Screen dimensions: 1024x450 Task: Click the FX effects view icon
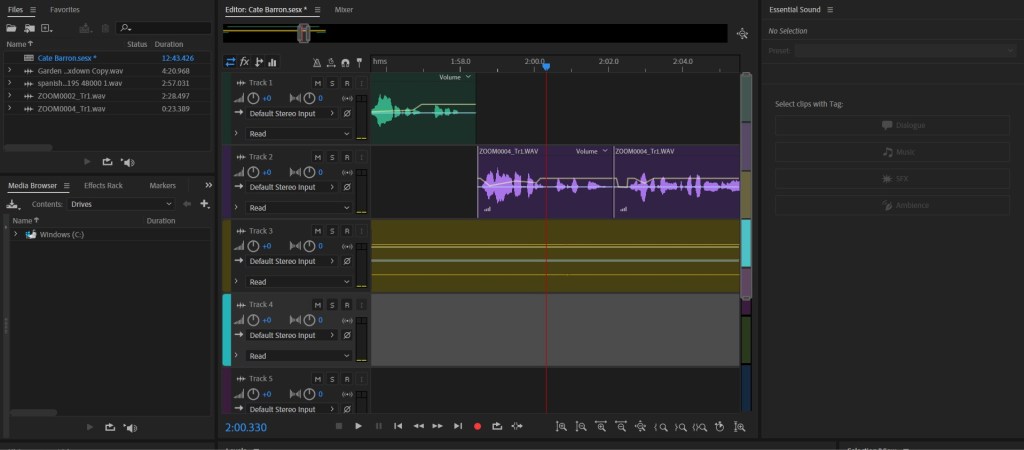pos(244,62)
